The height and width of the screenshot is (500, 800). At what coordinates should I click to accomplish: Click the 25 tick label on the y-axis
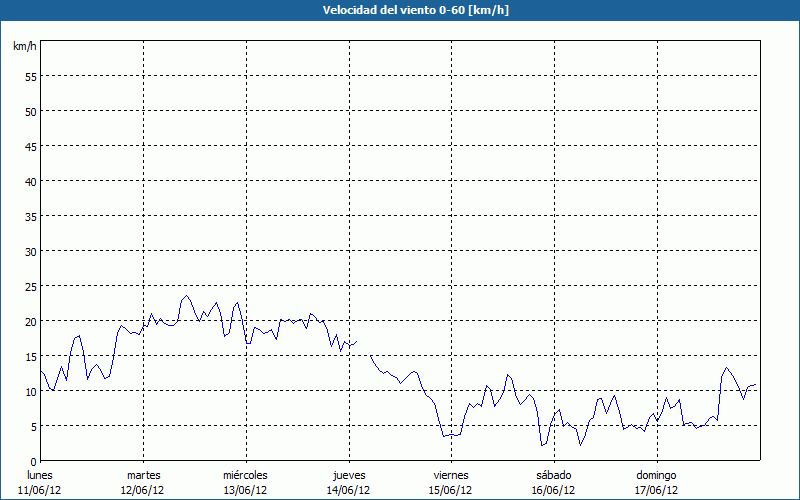point(30,286)
